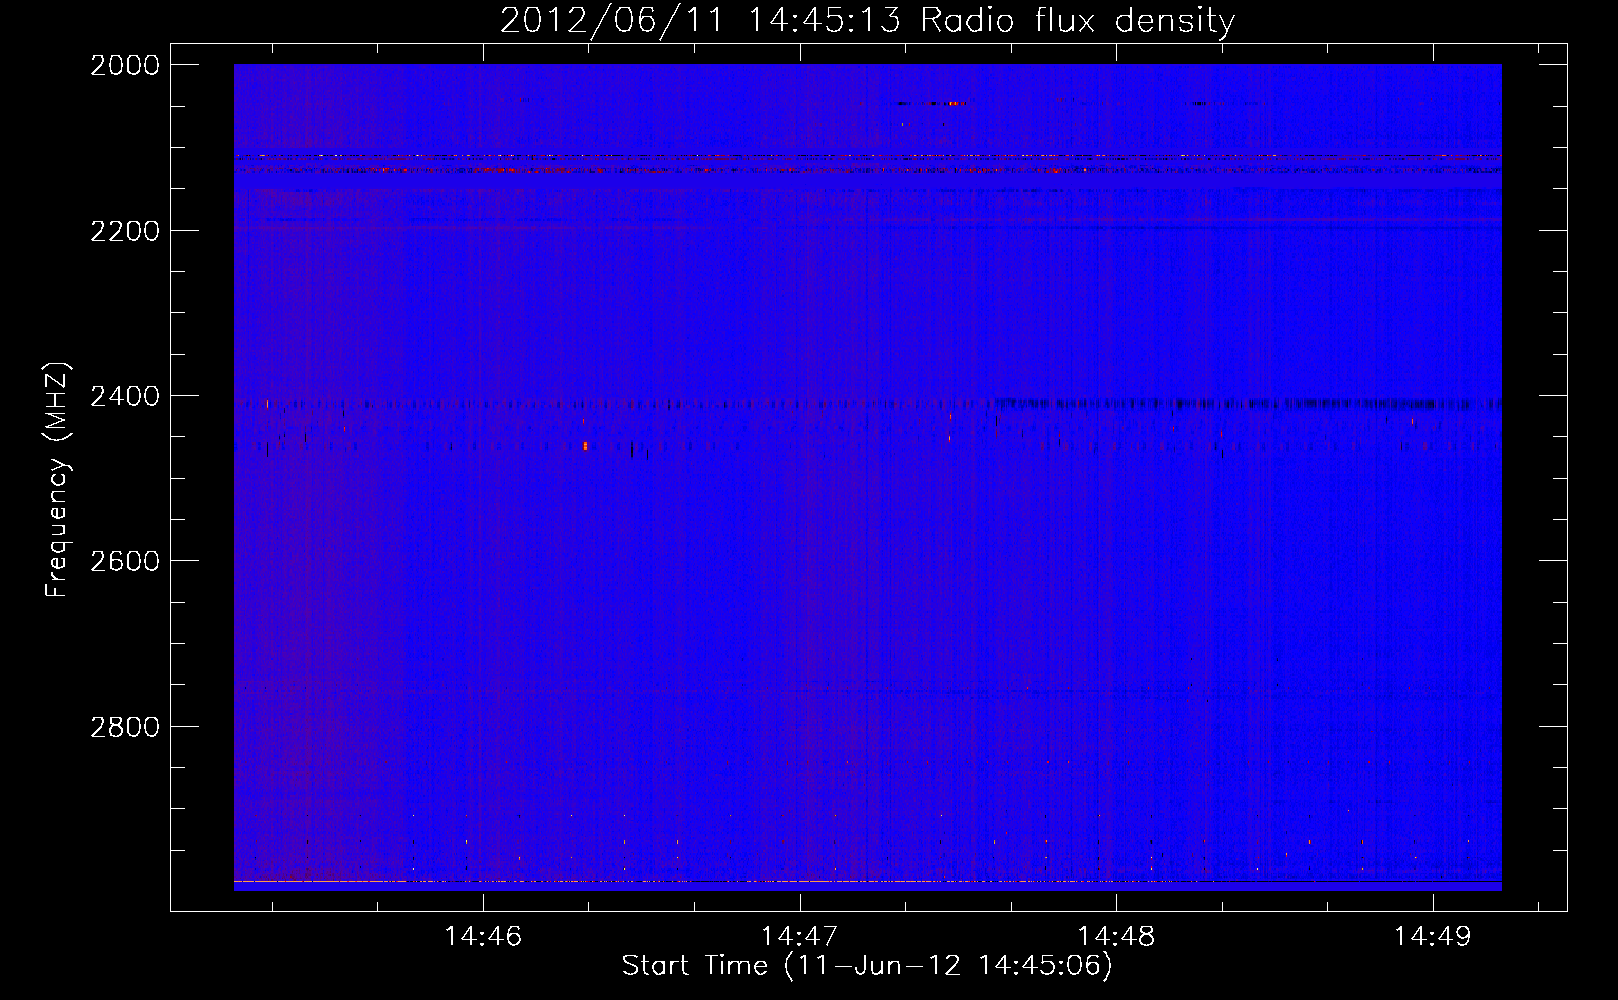
Task: Click the 14:47 time tick label
Action: [x=799, y=937]
